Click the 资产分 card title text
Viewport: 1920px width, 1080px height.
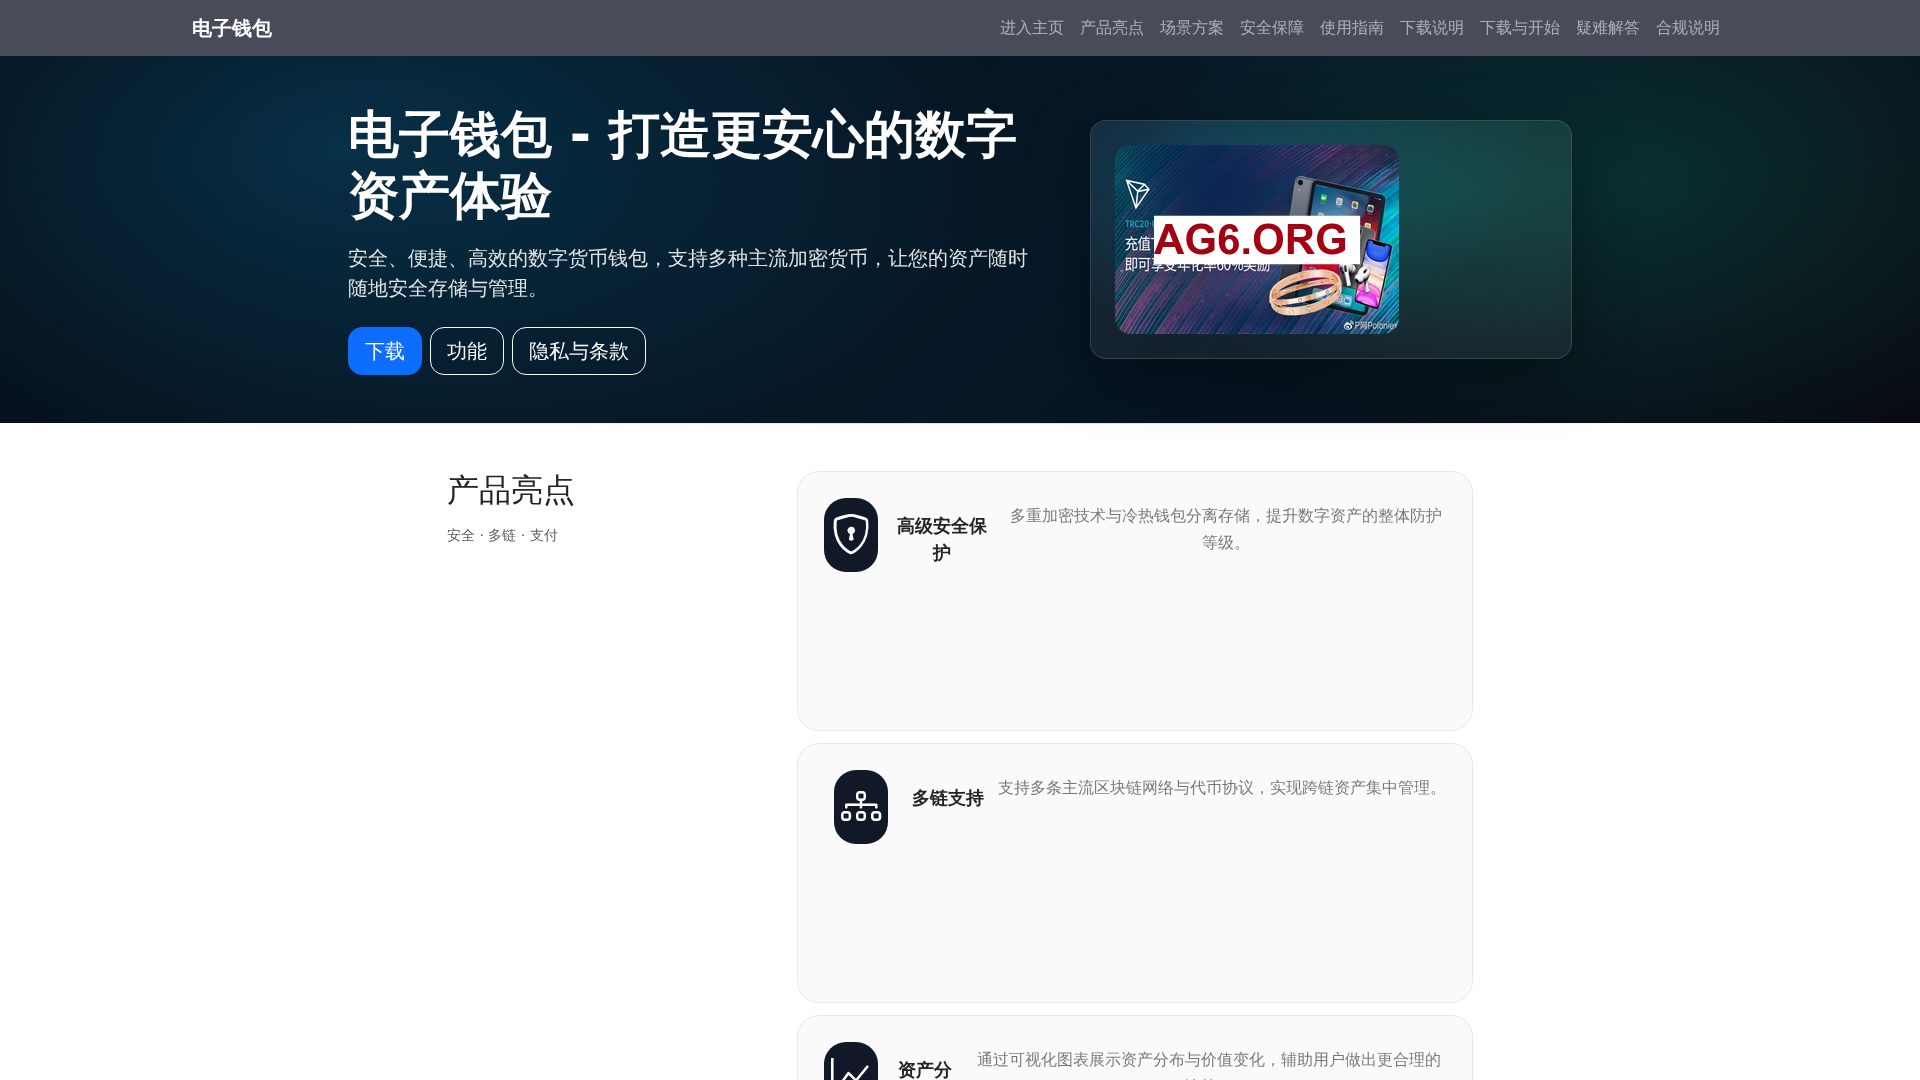924,1070
